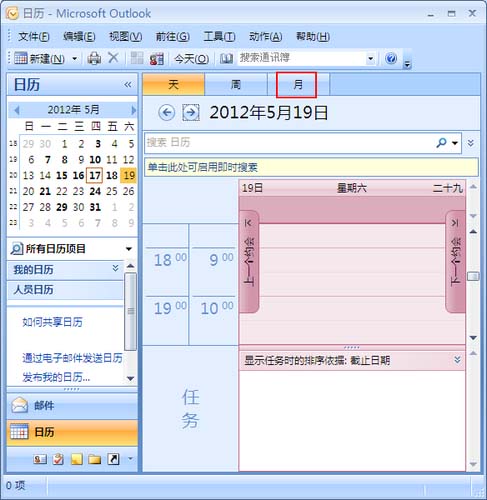Viewport: 487px width, 500px height.
Task: Click the Today (今天) button
Action: (191, 59)
